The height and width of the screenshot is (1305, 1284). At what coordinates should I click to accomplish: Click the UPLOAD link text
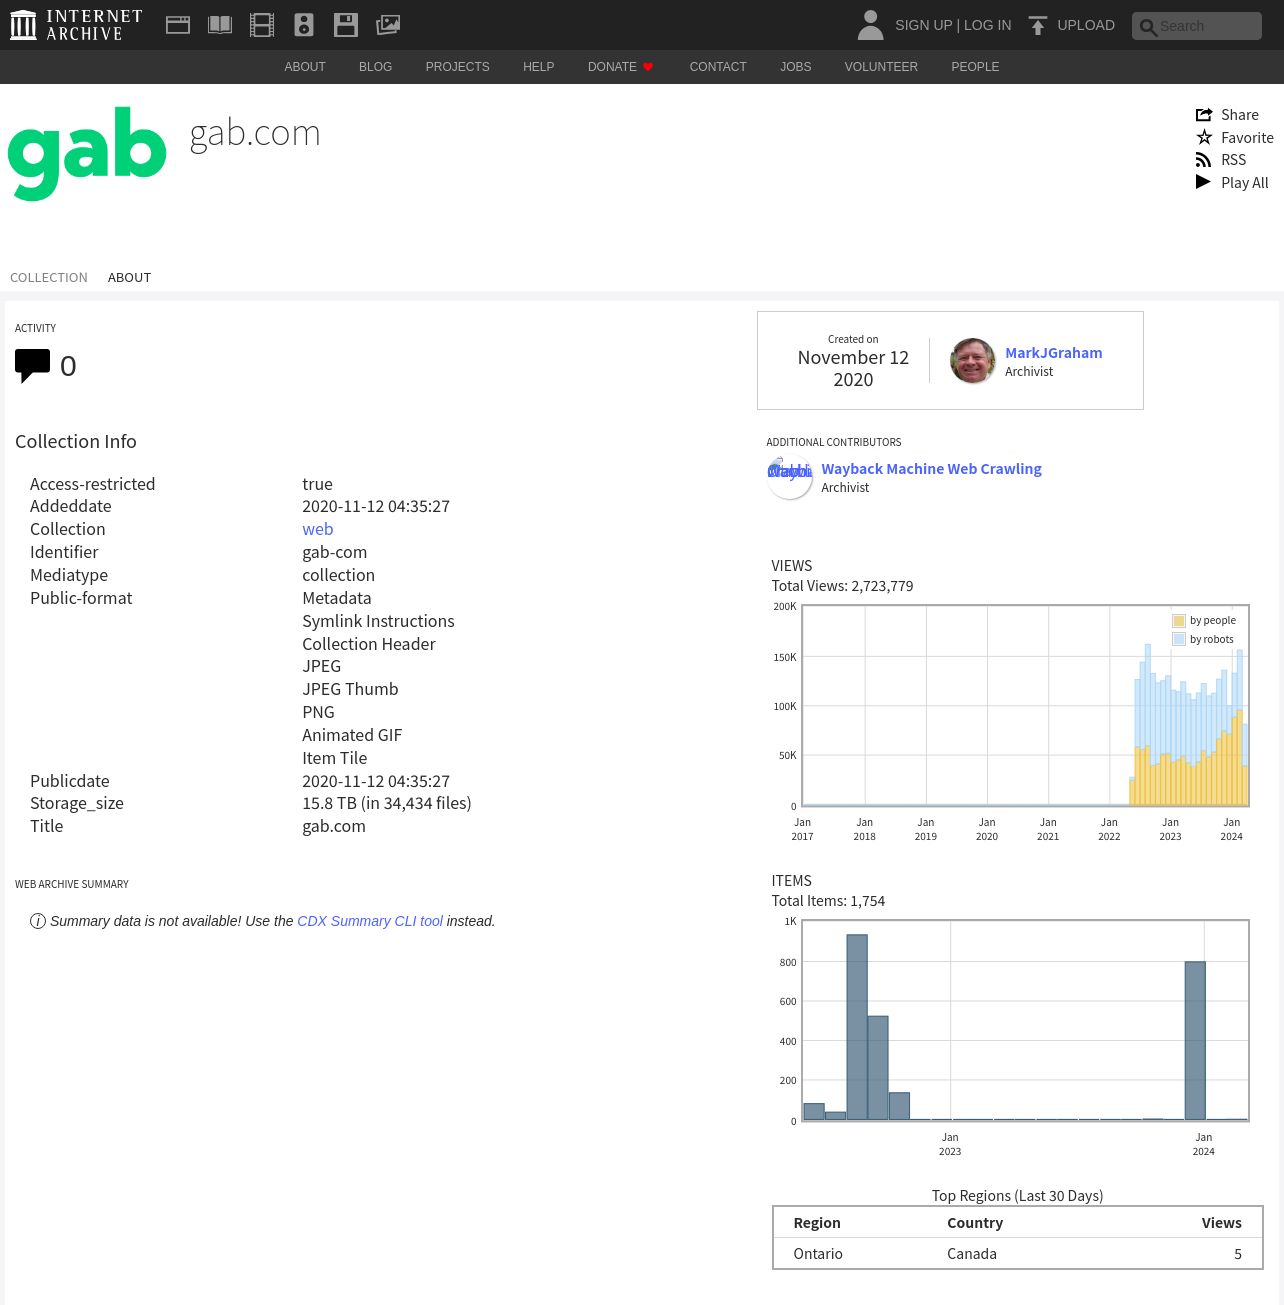point(1086,25)
